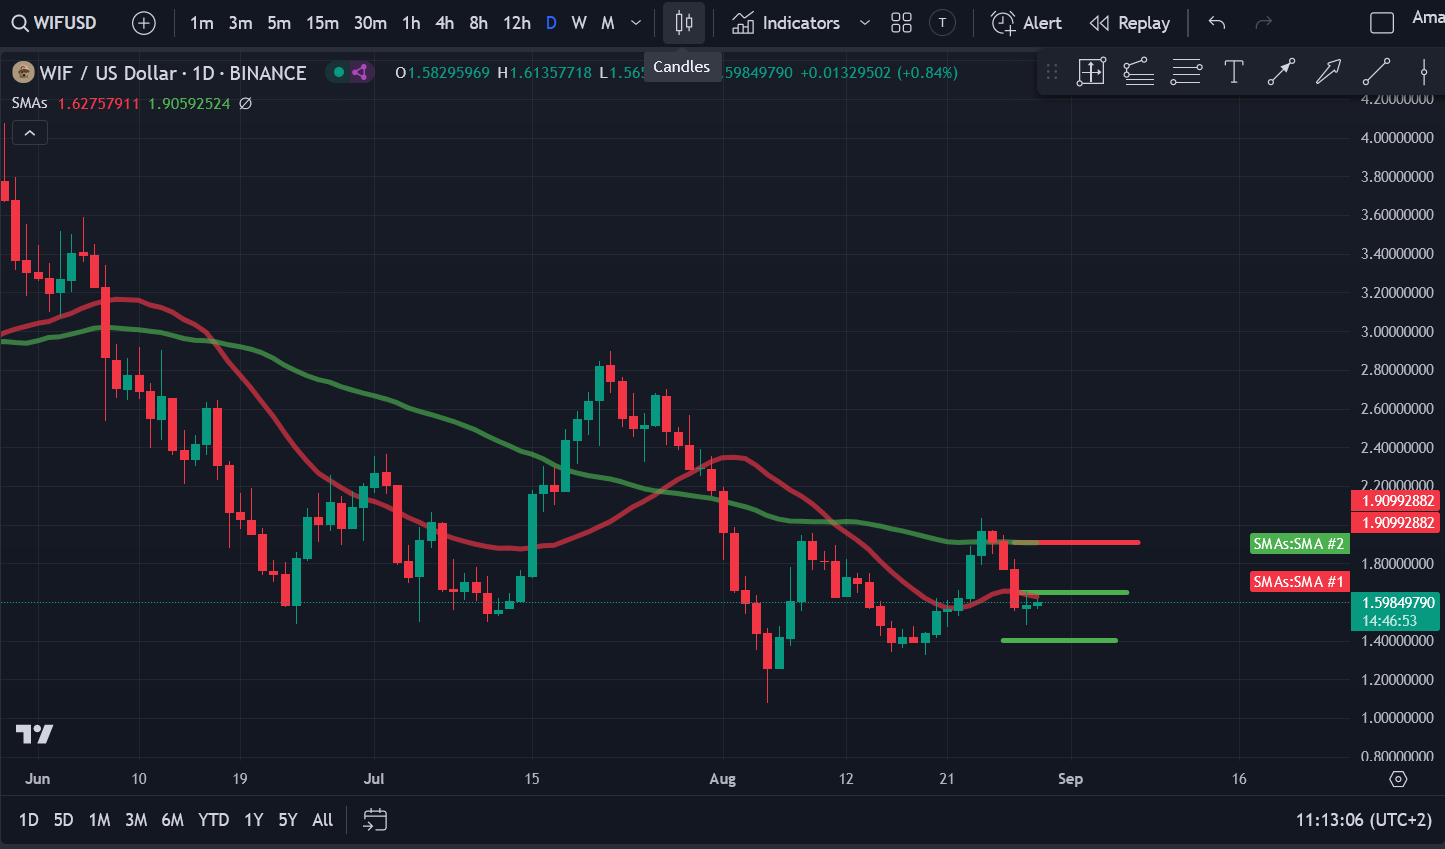Switch to the 8h interval
Image resolution: width=1445 pixels, height=849 pixels.
click(479, 23)
